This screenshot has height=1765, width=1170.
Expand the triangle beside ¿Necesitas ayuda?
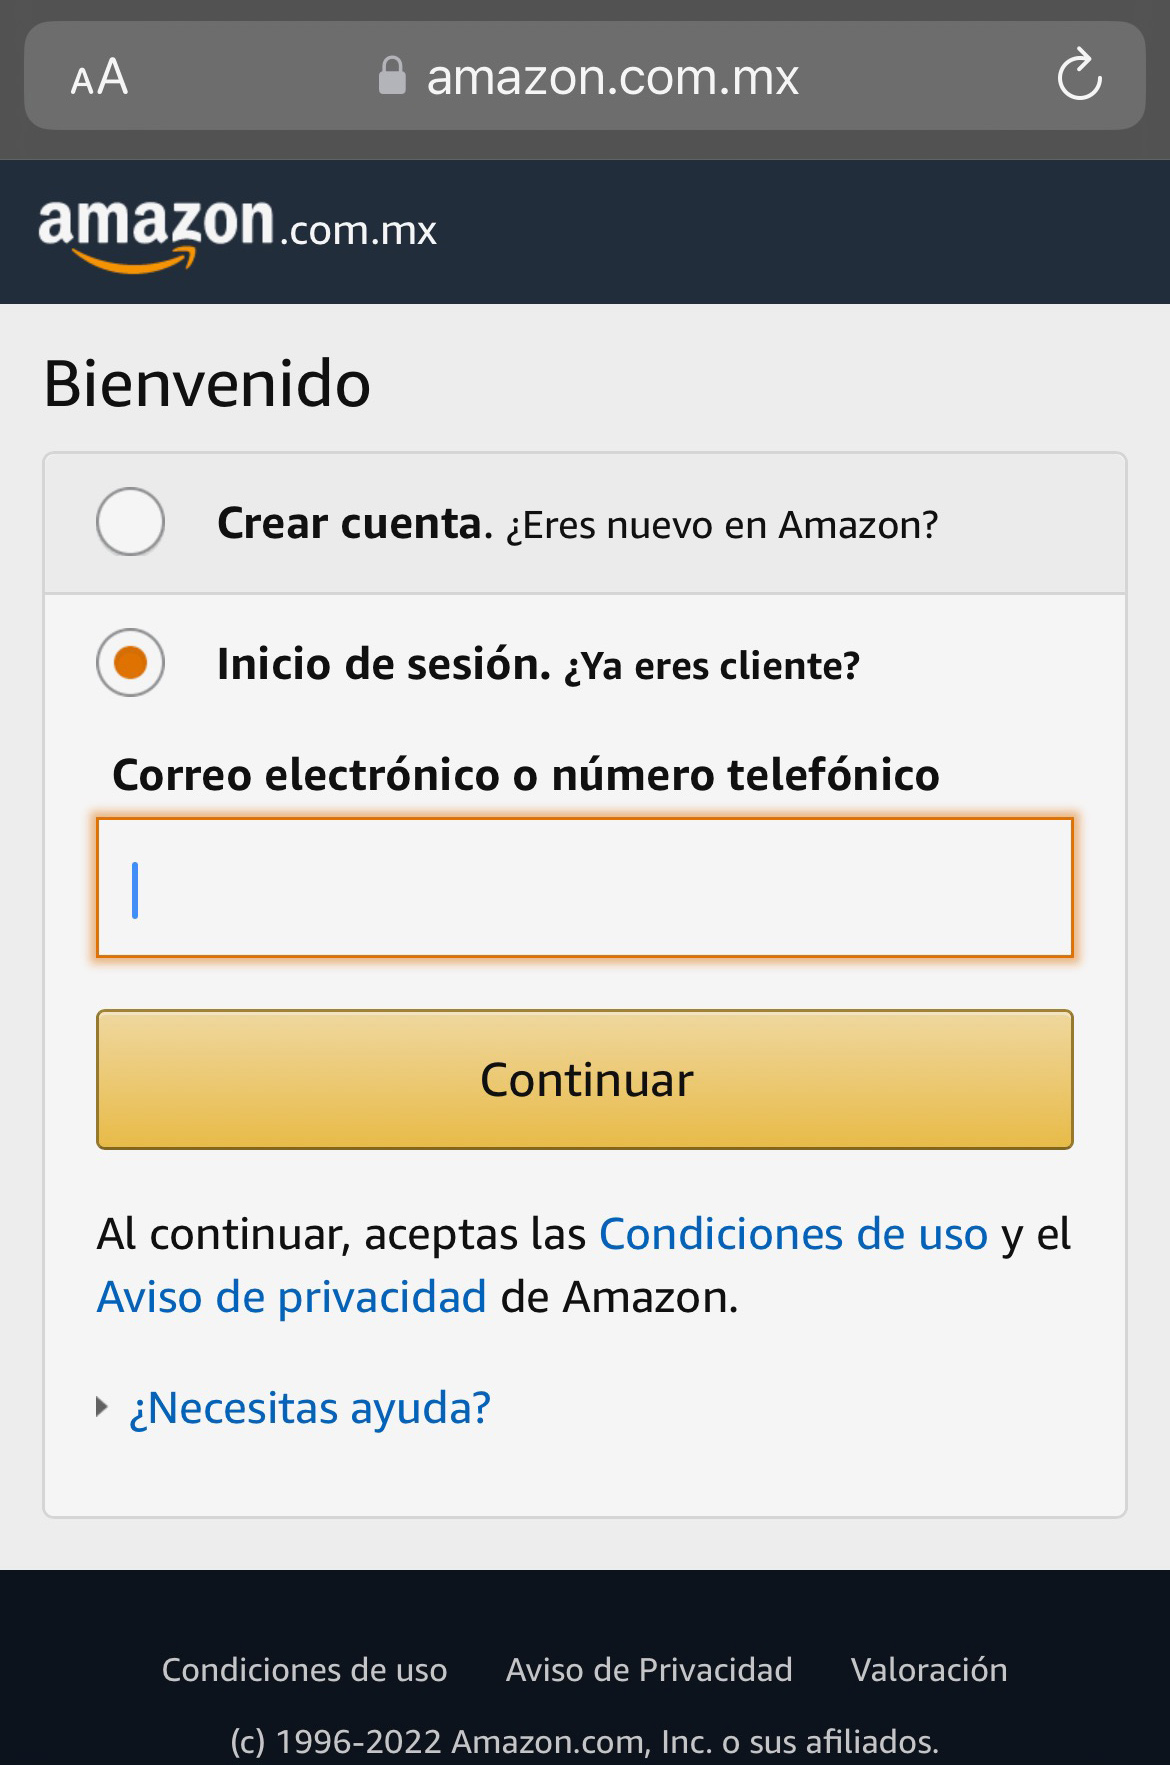[102, 1408]
